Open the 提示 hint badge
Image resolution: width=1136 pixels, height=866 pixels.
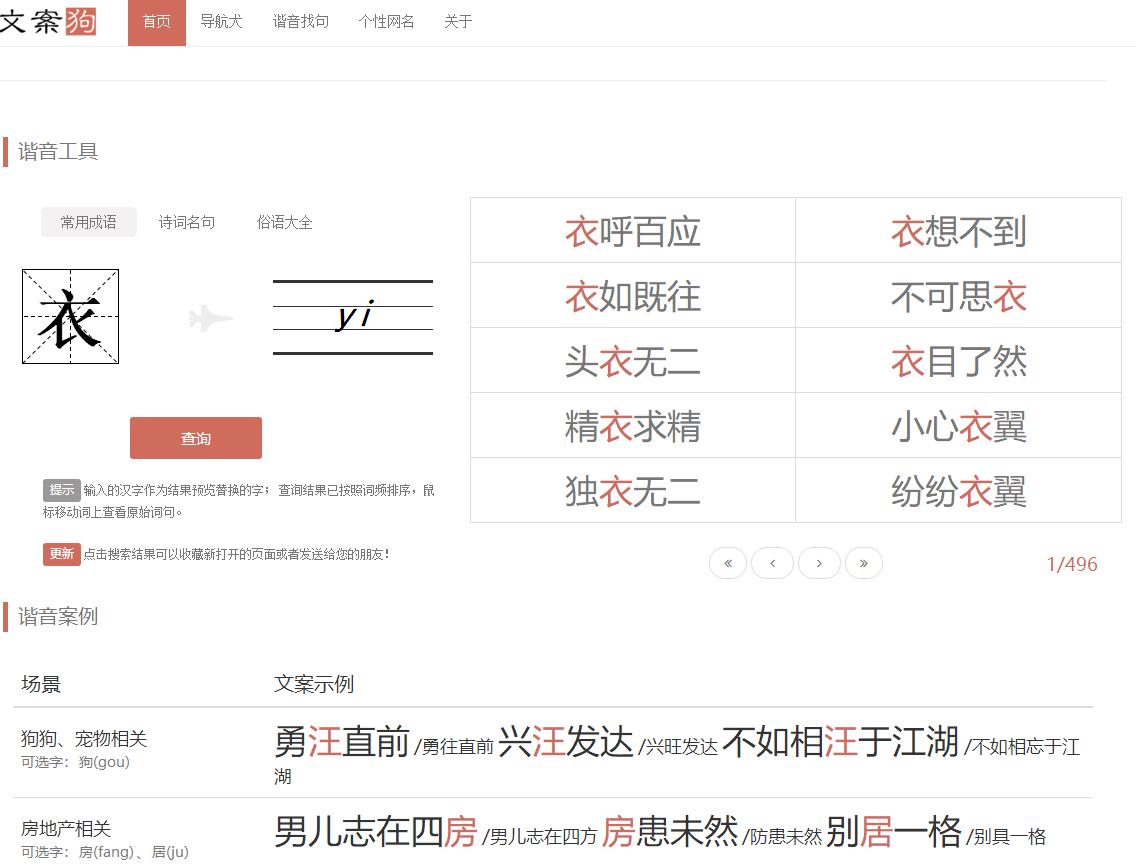[x=60, y=490]
